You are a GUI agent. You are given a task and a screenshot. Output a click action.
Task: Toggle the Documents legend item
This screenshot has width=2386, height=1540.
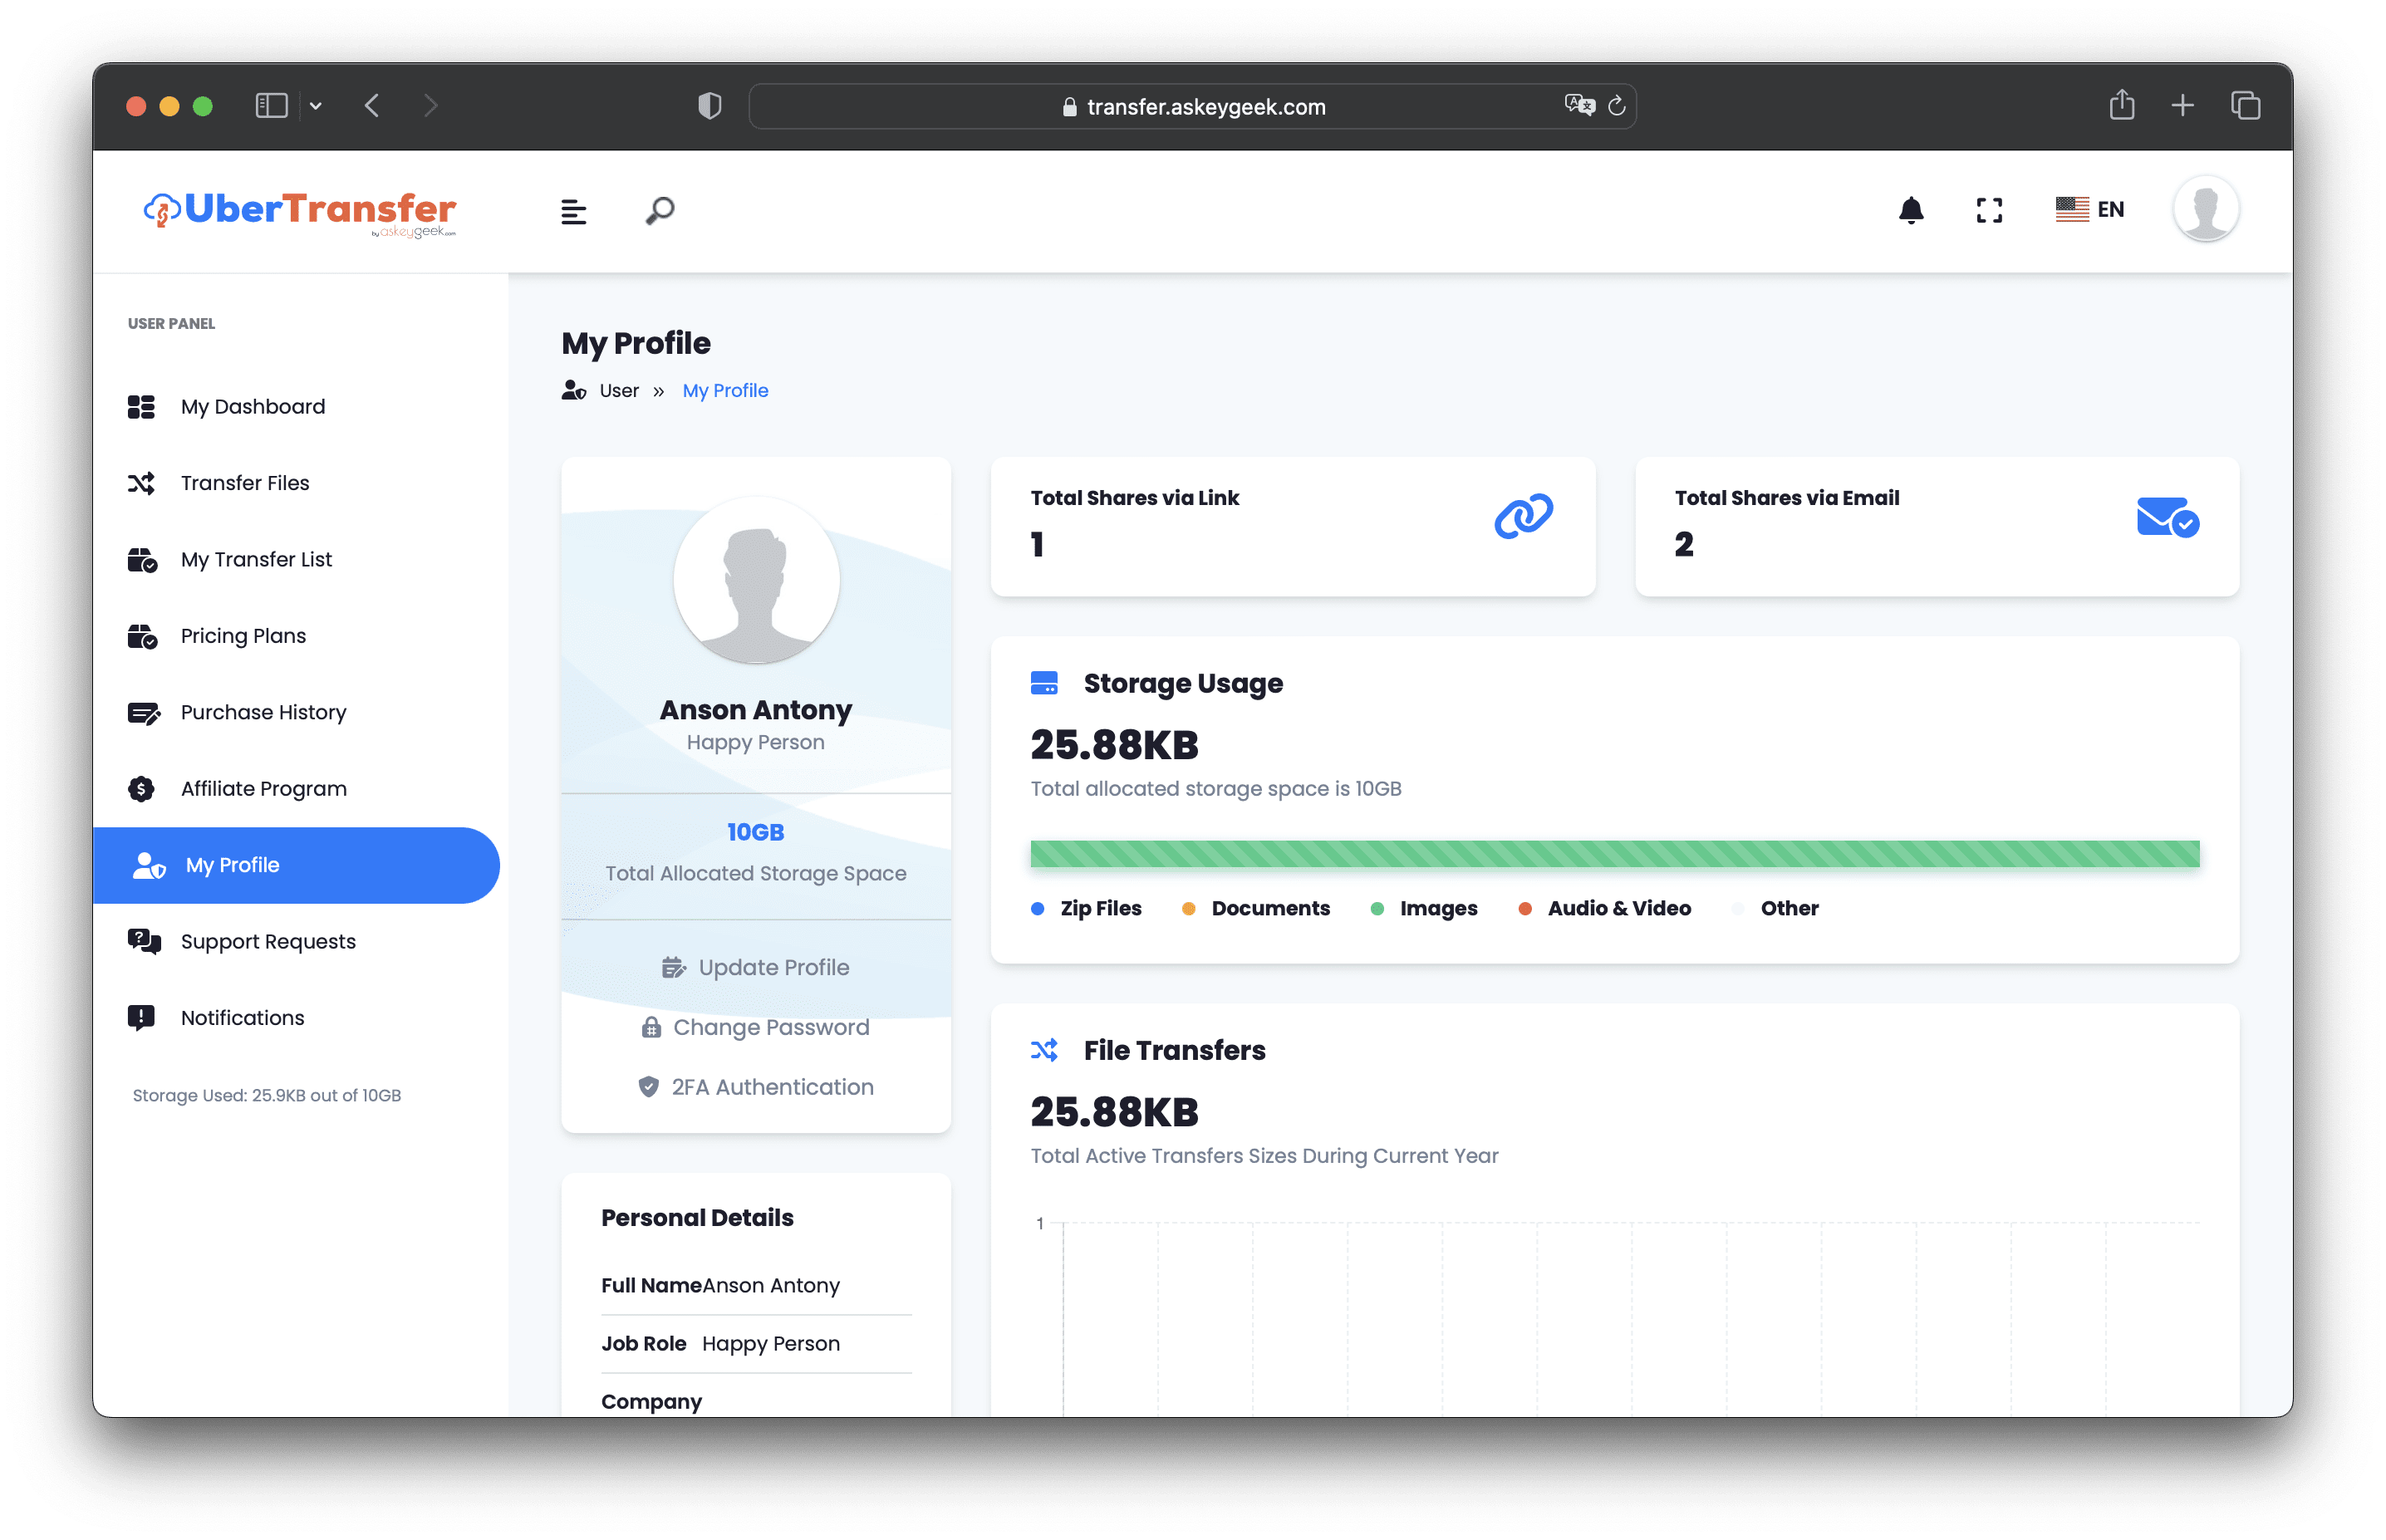tap(1258, 908)
